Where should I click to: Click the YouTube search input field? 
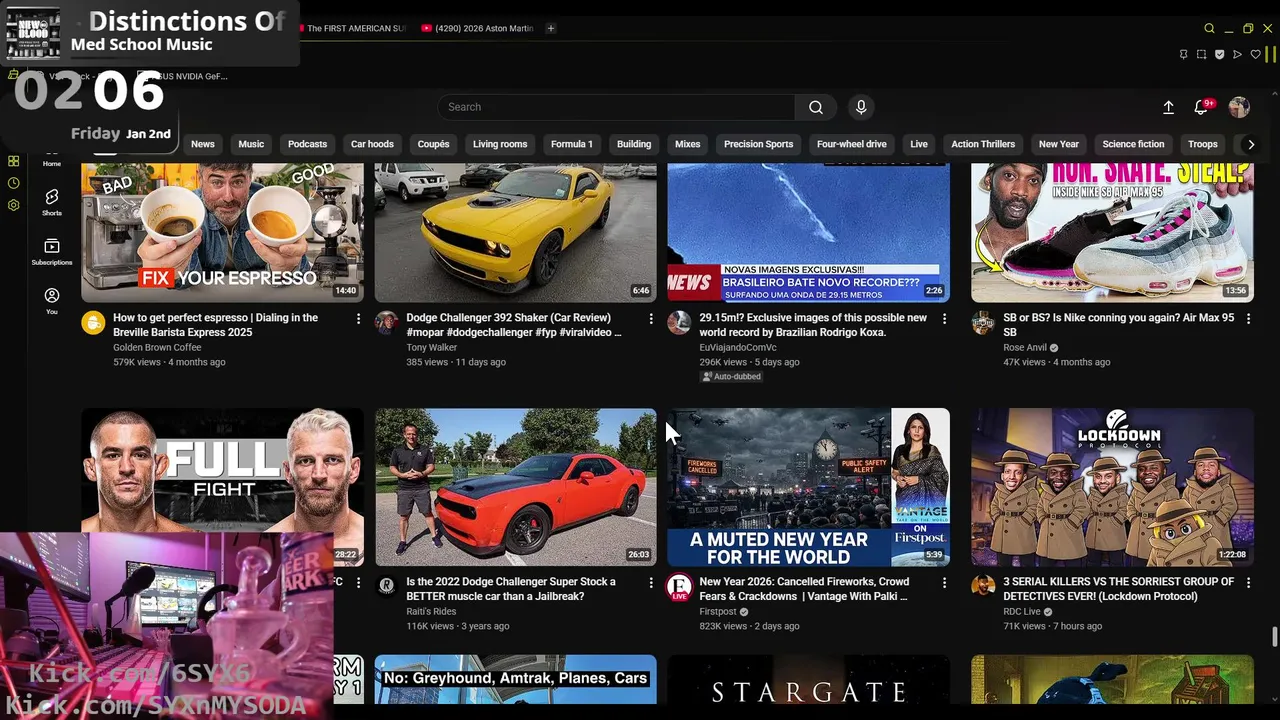616,107
